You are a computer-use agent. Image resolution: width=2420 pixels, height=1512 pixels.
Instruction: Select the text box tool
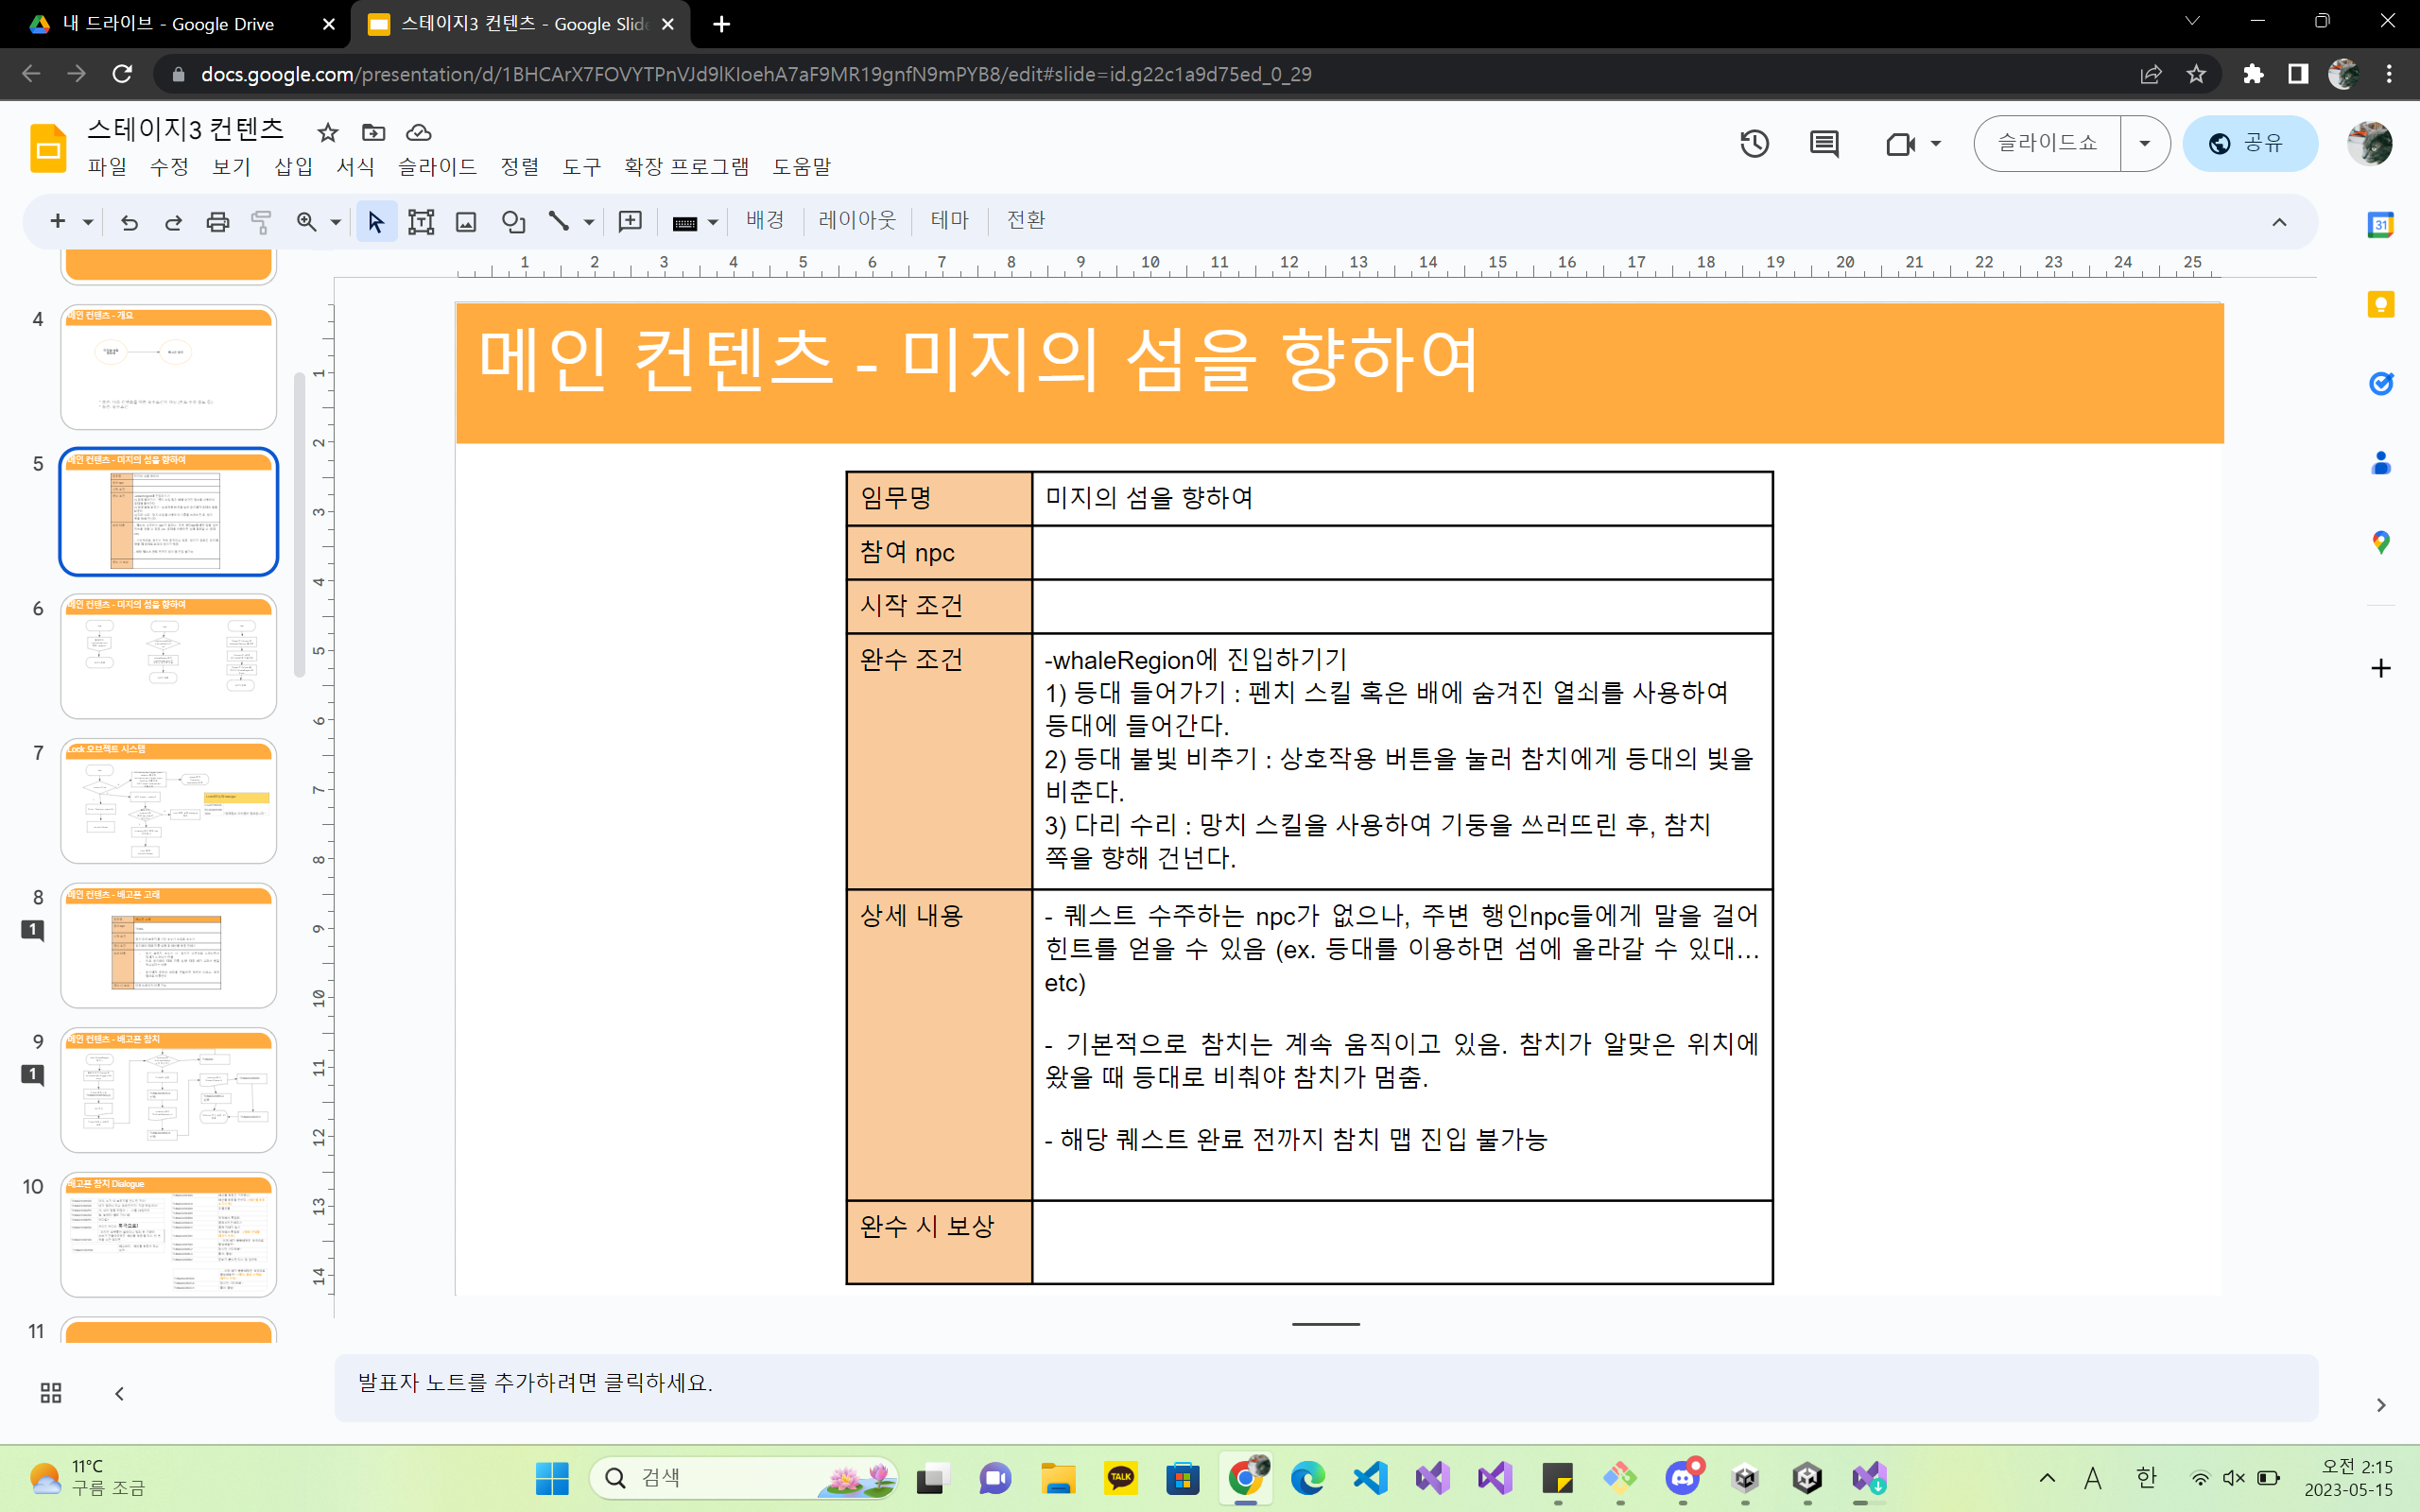[x=421, y=222]
